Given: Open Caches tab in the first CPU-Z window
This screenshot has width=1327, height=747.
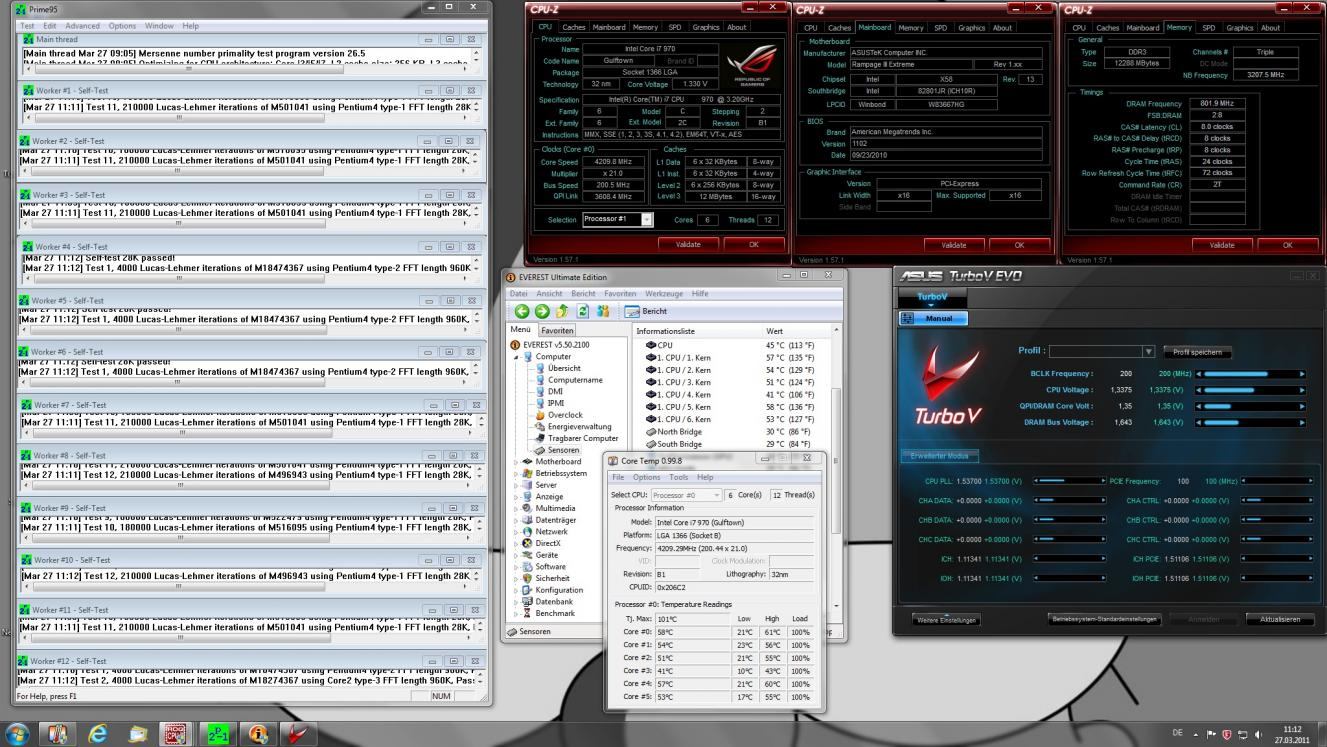Looking at the screenshot, I should [574, 27].
